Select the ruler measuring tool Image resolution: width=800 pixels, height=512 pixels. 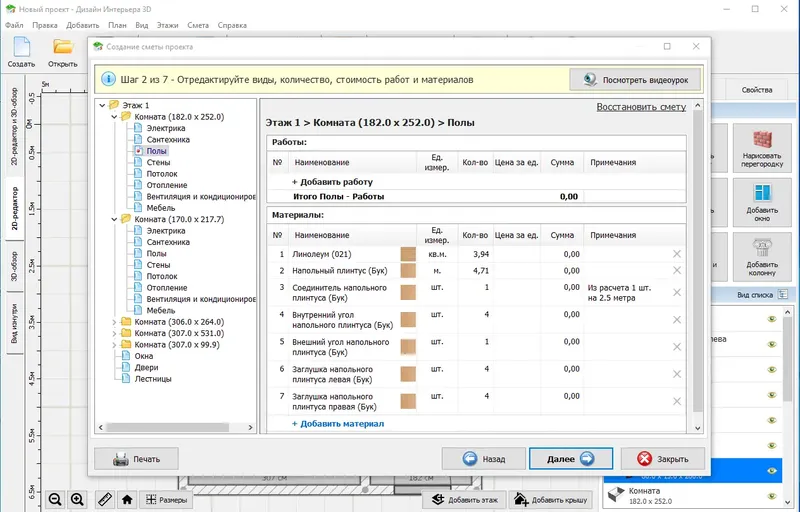(x=105, y=500)
